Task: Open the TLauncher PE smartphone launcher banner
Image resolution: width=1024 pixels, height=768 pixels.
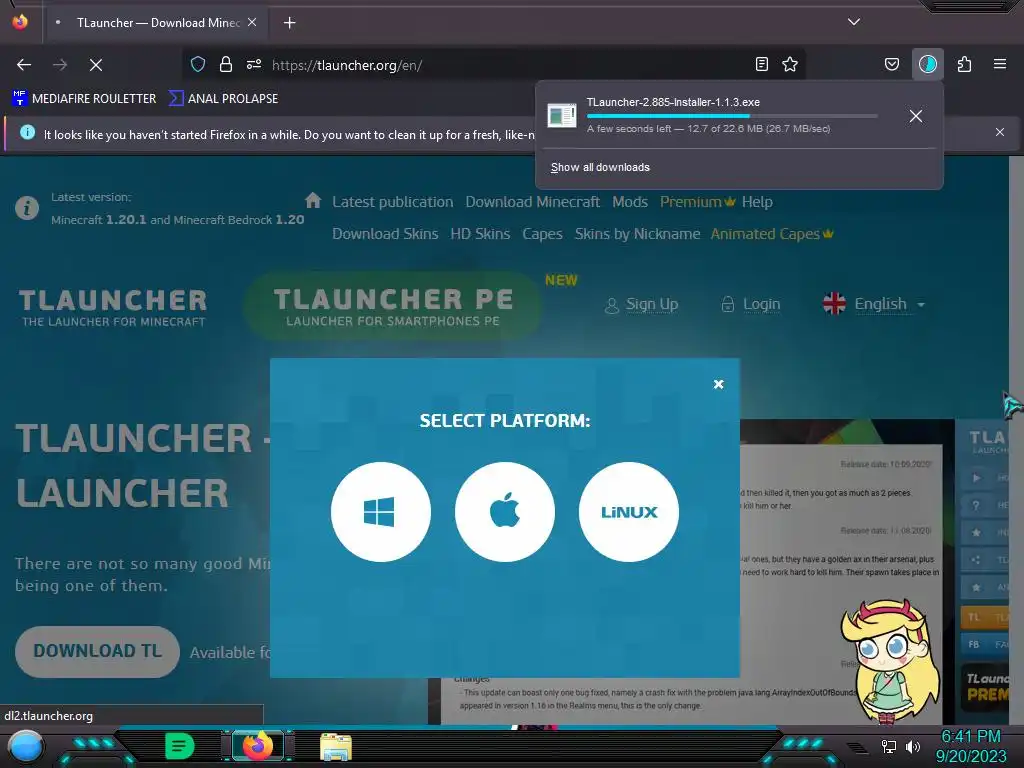Action: [392, 306]
